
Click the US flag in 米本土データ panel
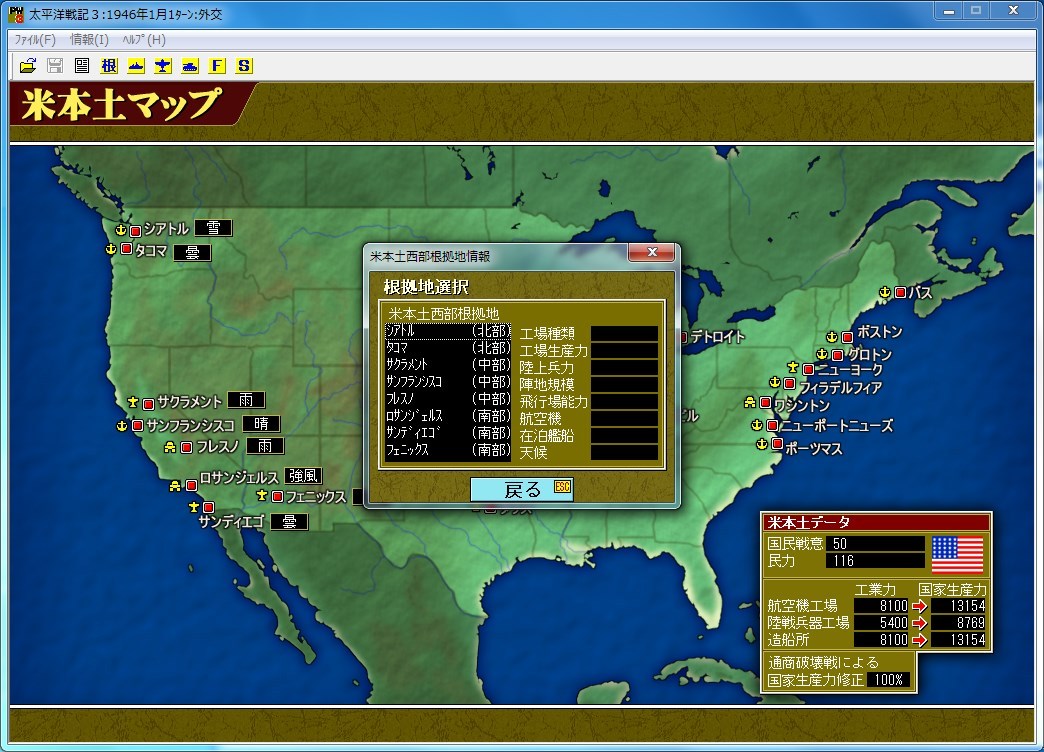[x=957, y=555]
